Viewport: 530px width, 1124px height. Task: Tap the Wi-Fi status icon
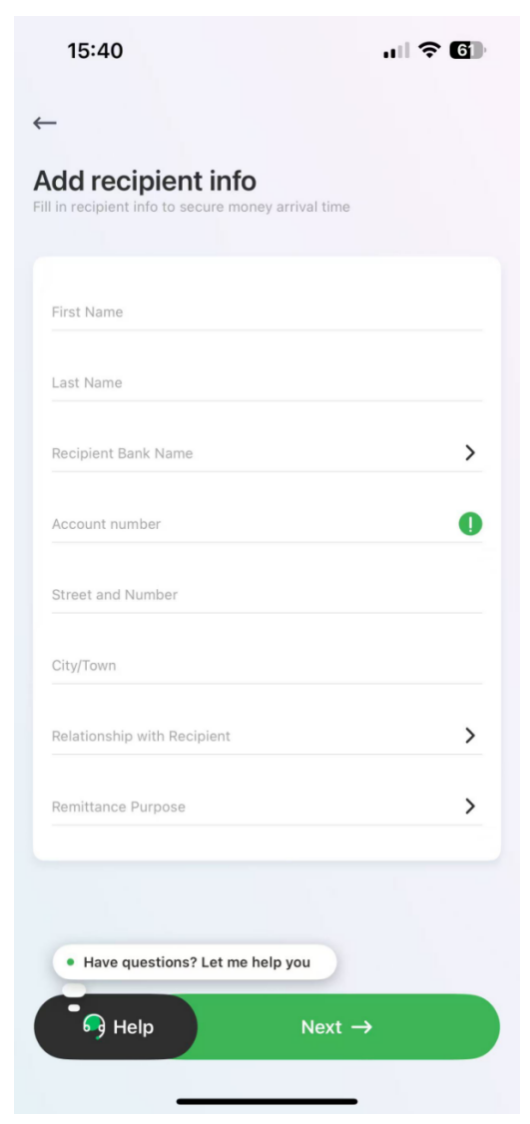coord(430,50)
